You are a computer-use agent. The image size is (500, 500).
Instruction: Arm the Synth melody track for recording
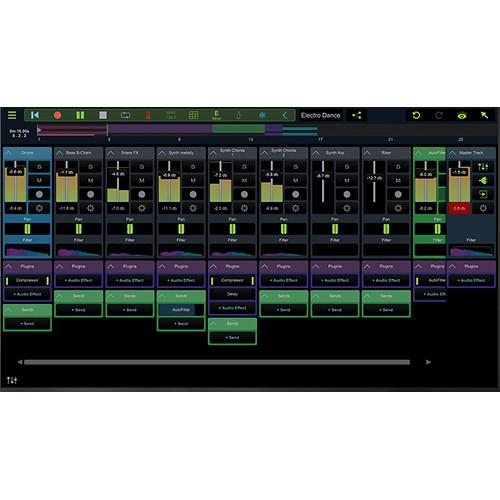point(193,194)
